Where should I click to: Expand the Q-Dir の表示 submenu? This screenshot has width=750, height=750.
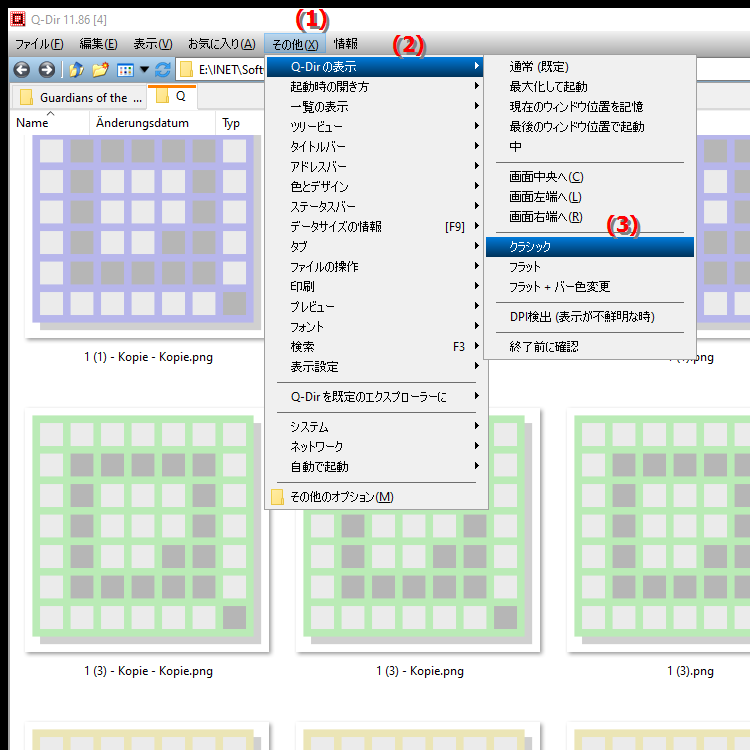click(x=375, y=67)
